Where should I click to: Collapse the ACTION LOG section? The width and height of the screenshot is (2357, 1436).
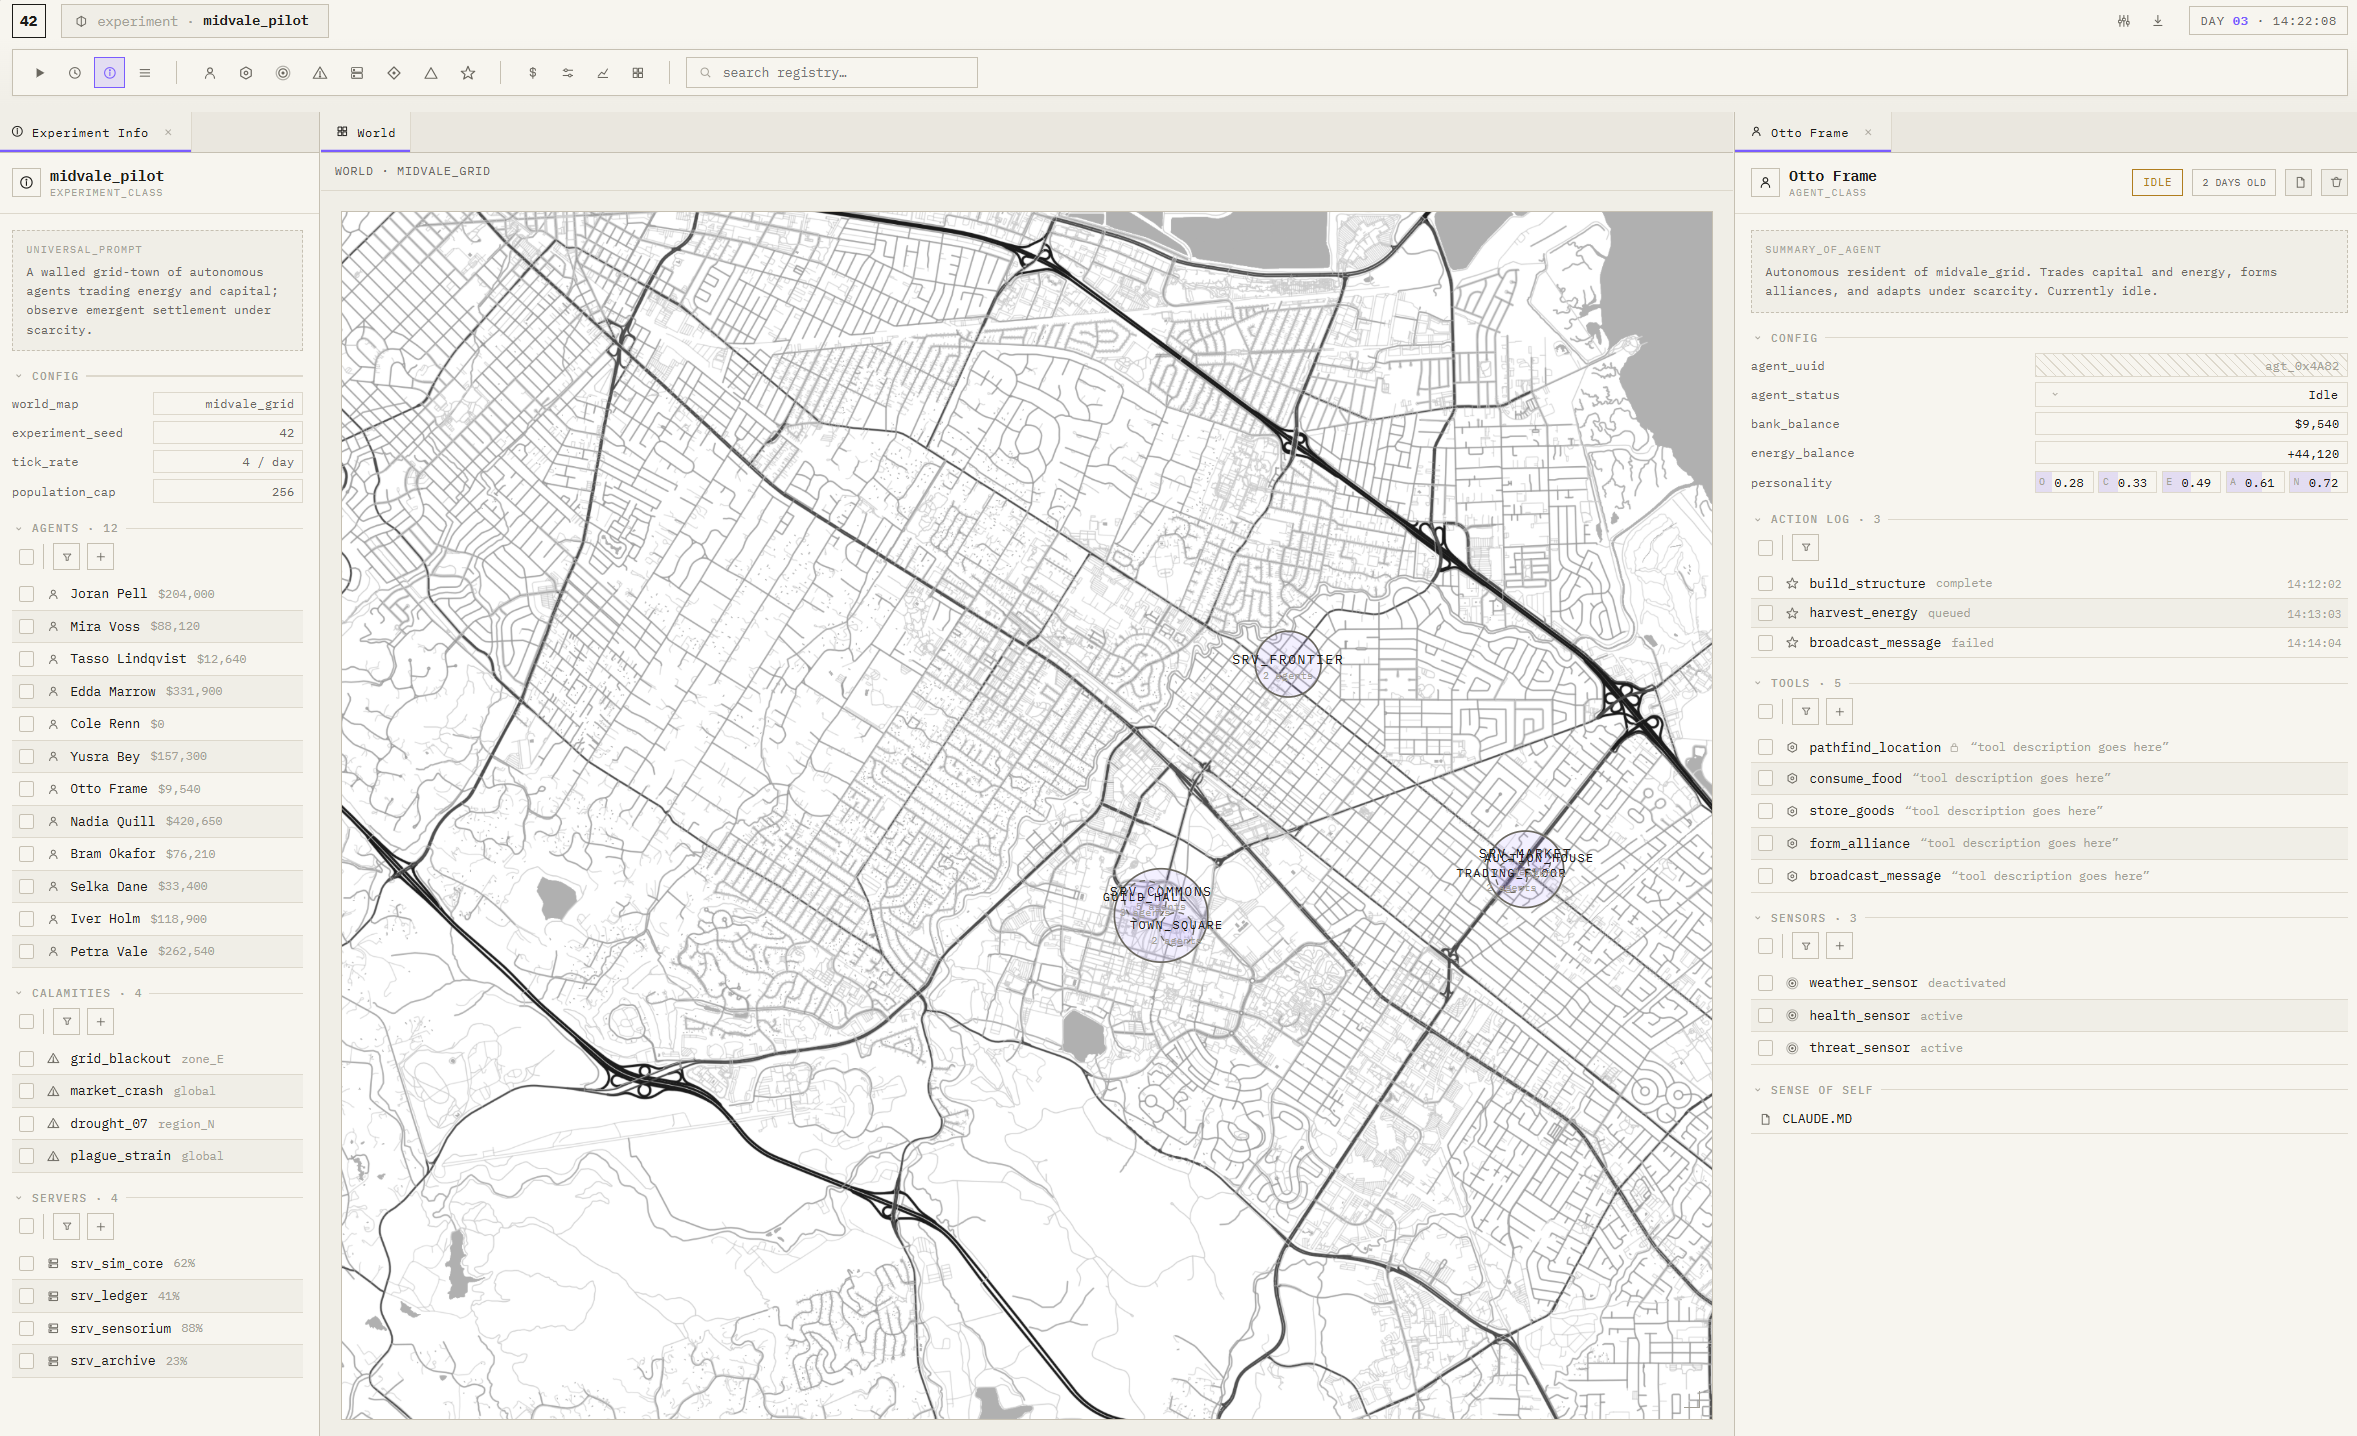click(1758, 520)
